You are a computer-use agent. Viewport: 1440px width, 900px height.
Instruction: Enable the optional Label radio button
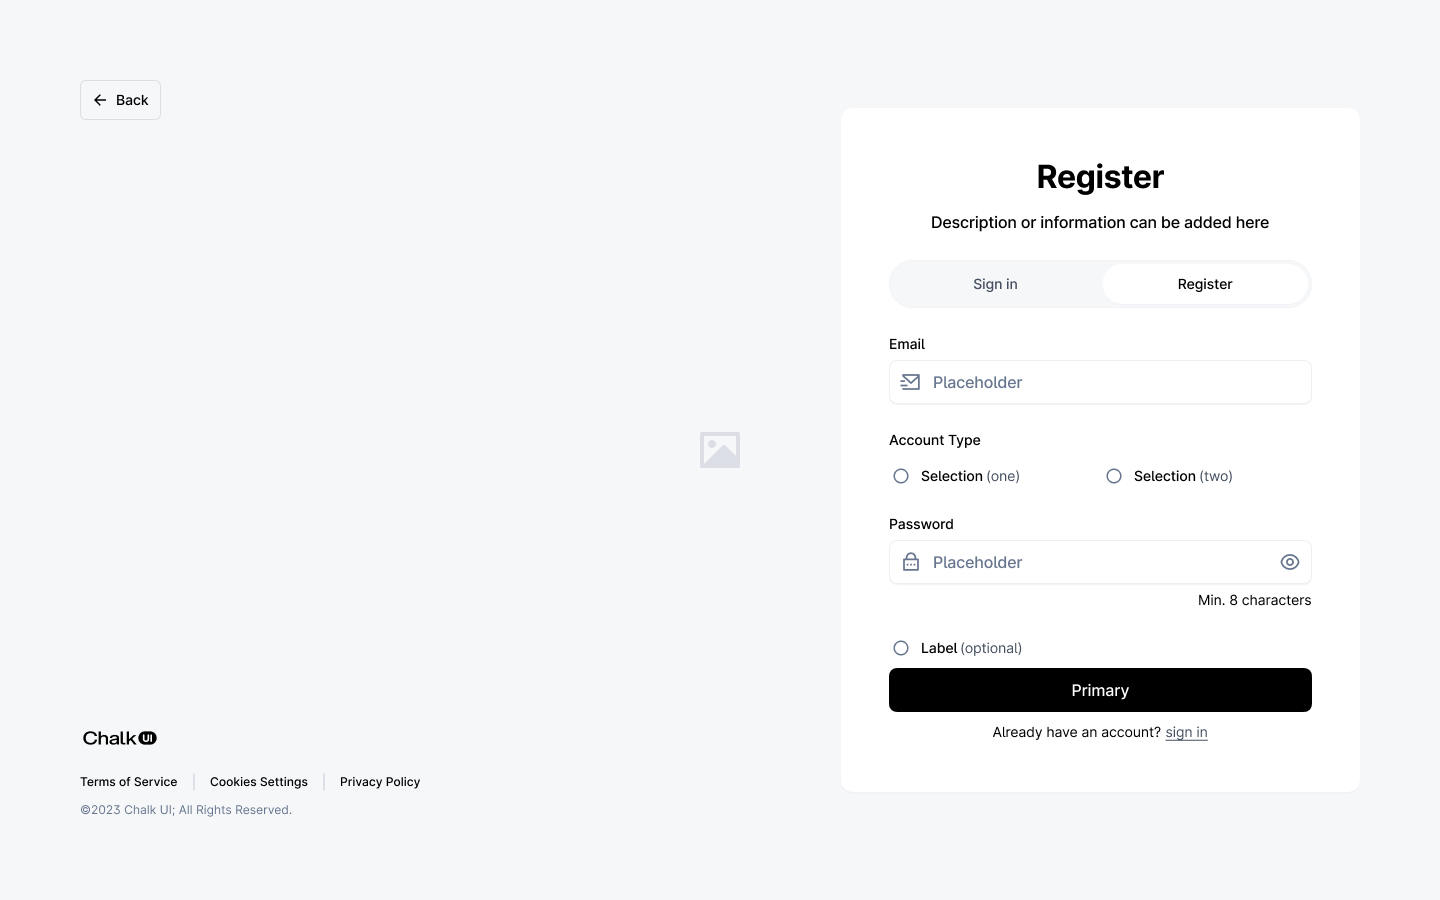[901, 648]
